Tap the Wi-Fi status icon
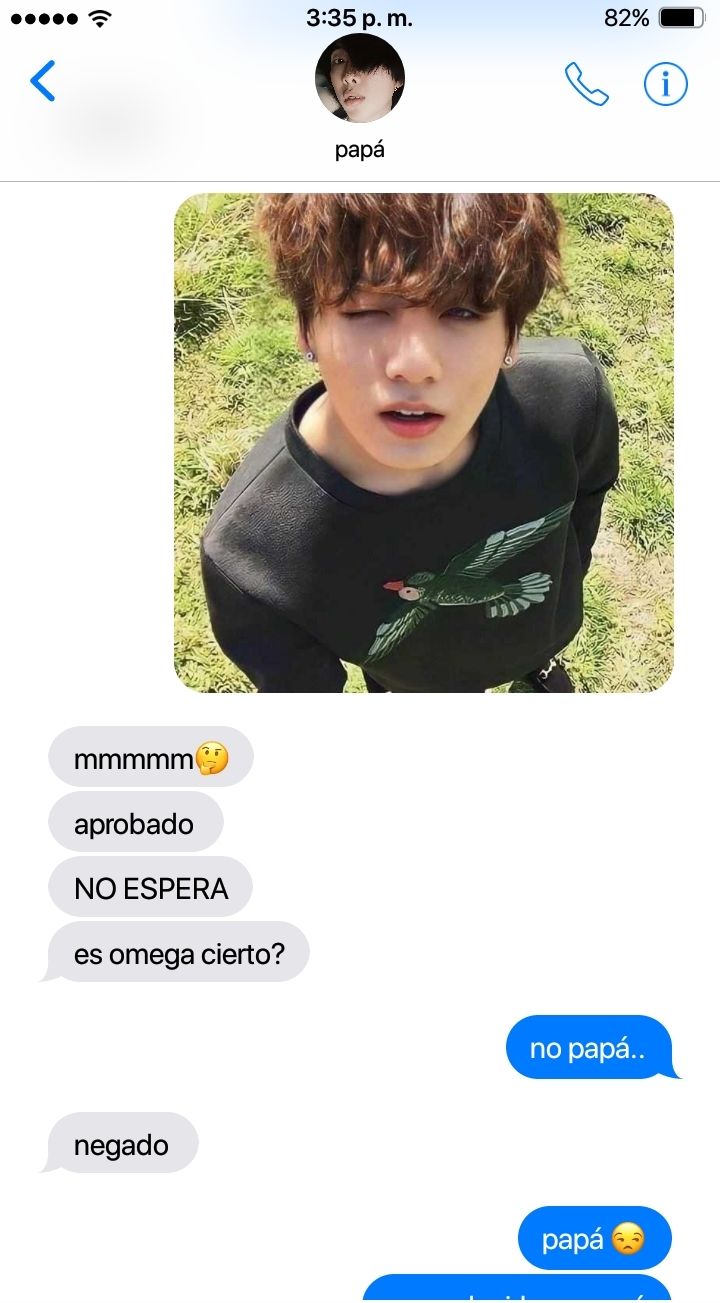The width and height of the screenshot is (720, 1303). pos(99,18)
